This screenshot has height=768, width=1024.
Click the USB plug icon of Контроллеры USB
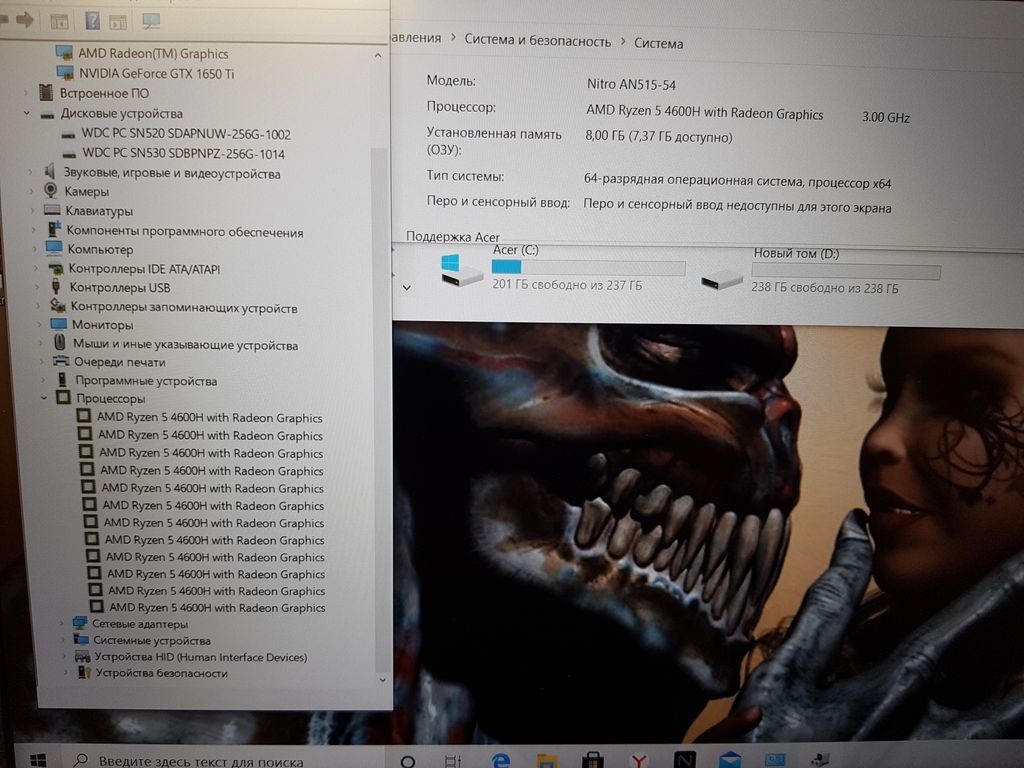[56, 286]
